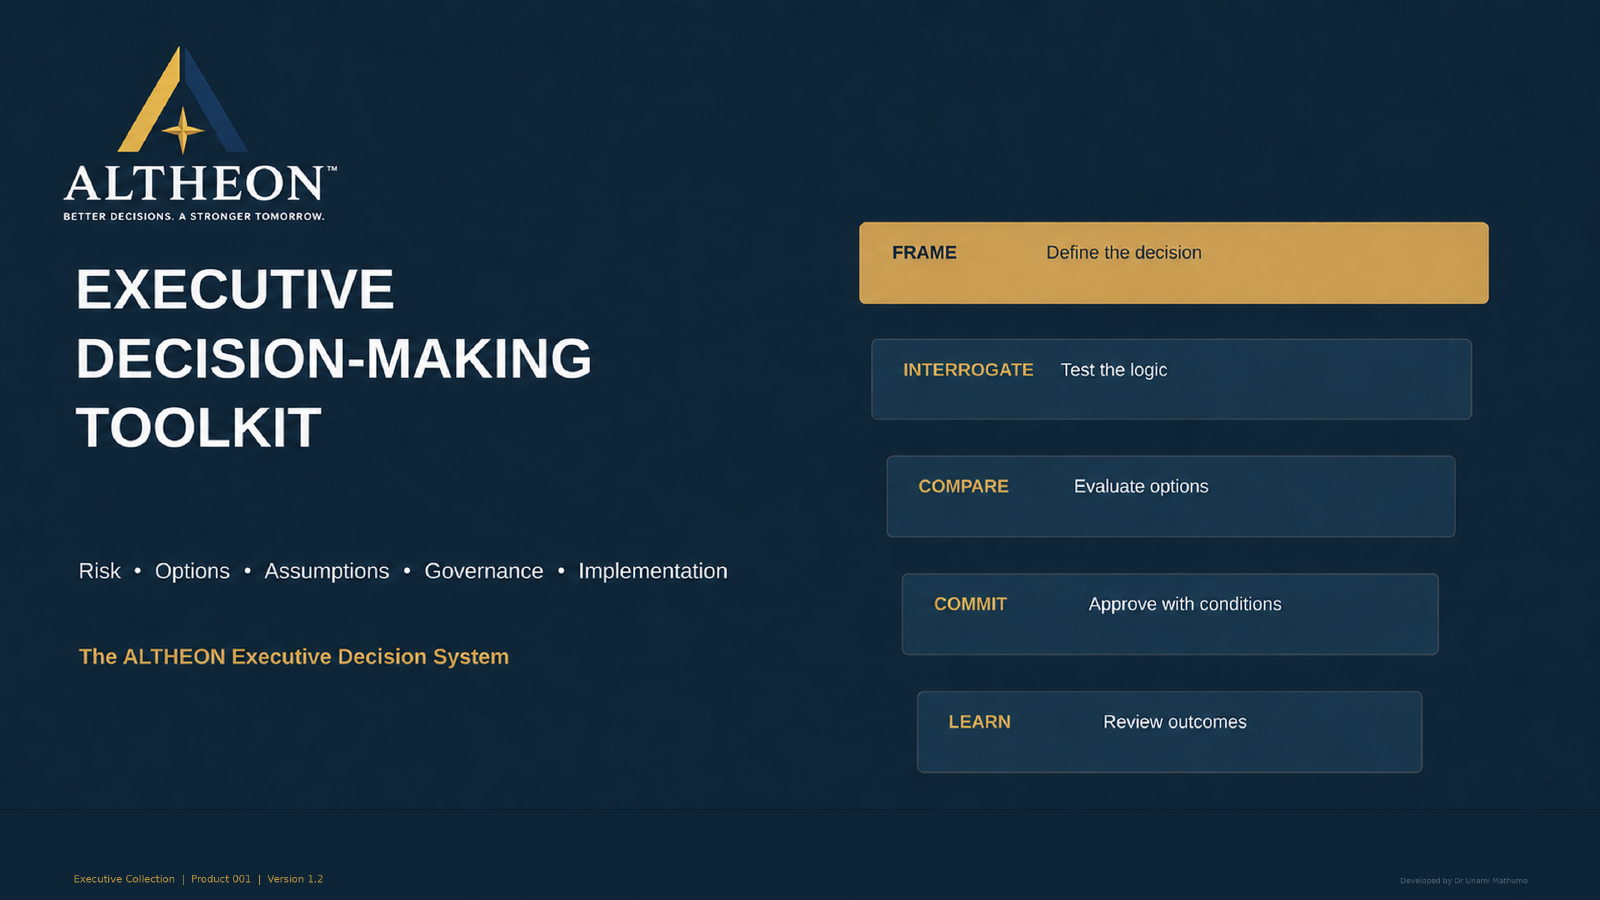Click 'Test the logic' description
The height and width of the screenshot is (900, 1600).
1114,370
